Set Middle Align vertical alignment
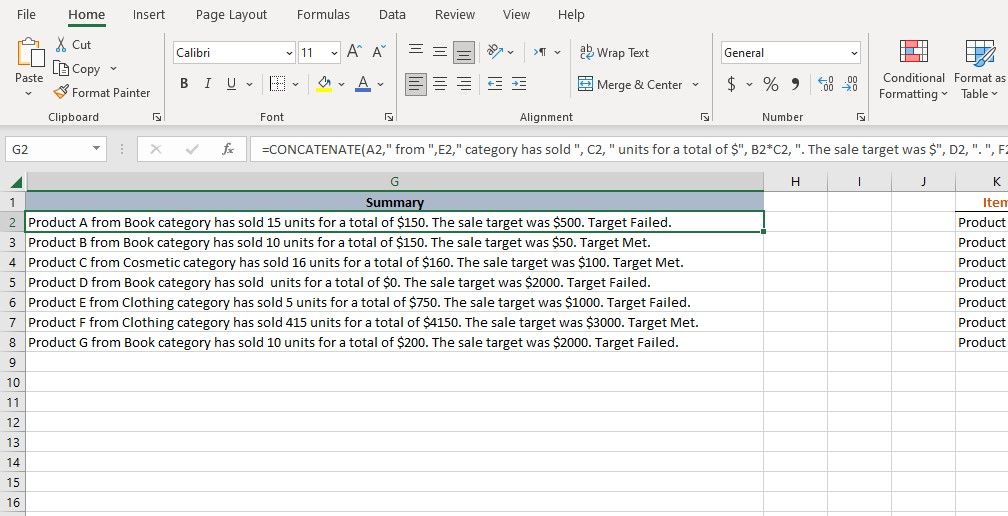The height and width of the screenshot is (516, 1008). tap(440, 51)
